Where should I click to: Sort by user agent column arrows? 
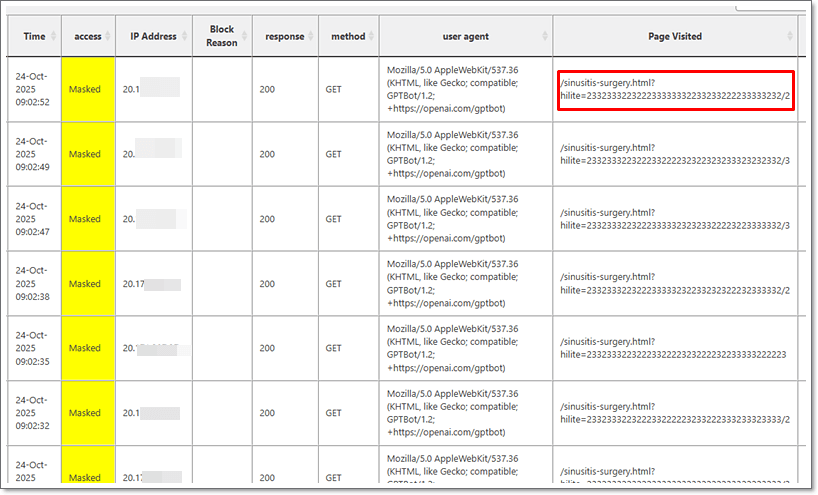coord(546,37)
